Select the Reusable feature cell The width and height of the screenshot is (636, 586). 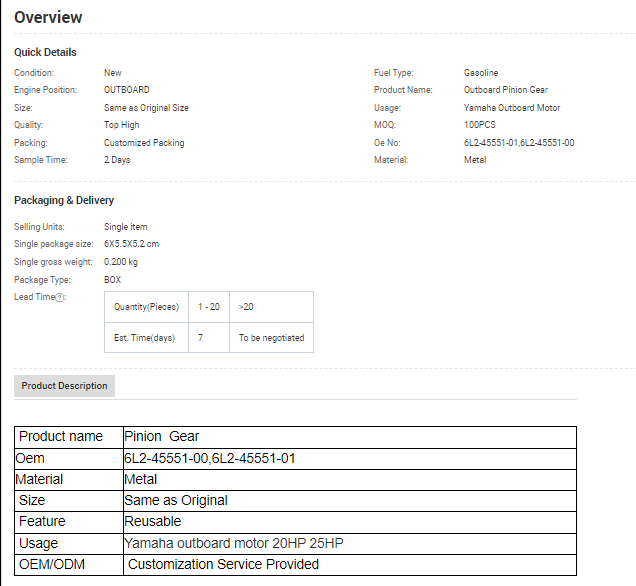(153, 521)
